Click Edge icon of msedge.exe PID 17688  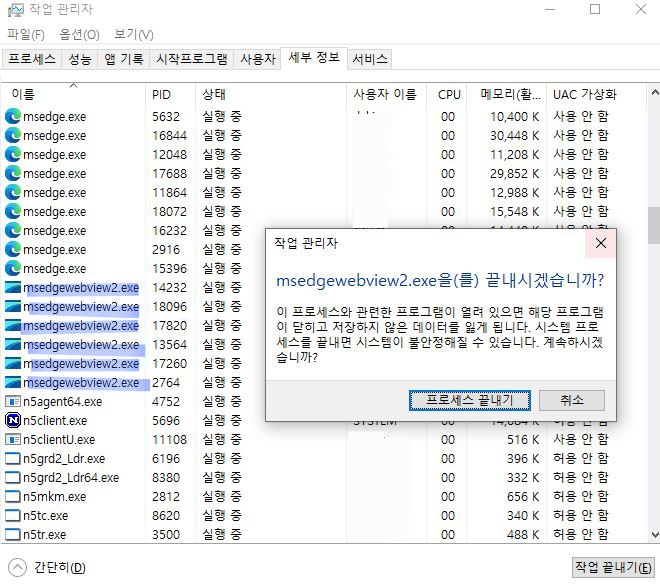pos(13,173)
